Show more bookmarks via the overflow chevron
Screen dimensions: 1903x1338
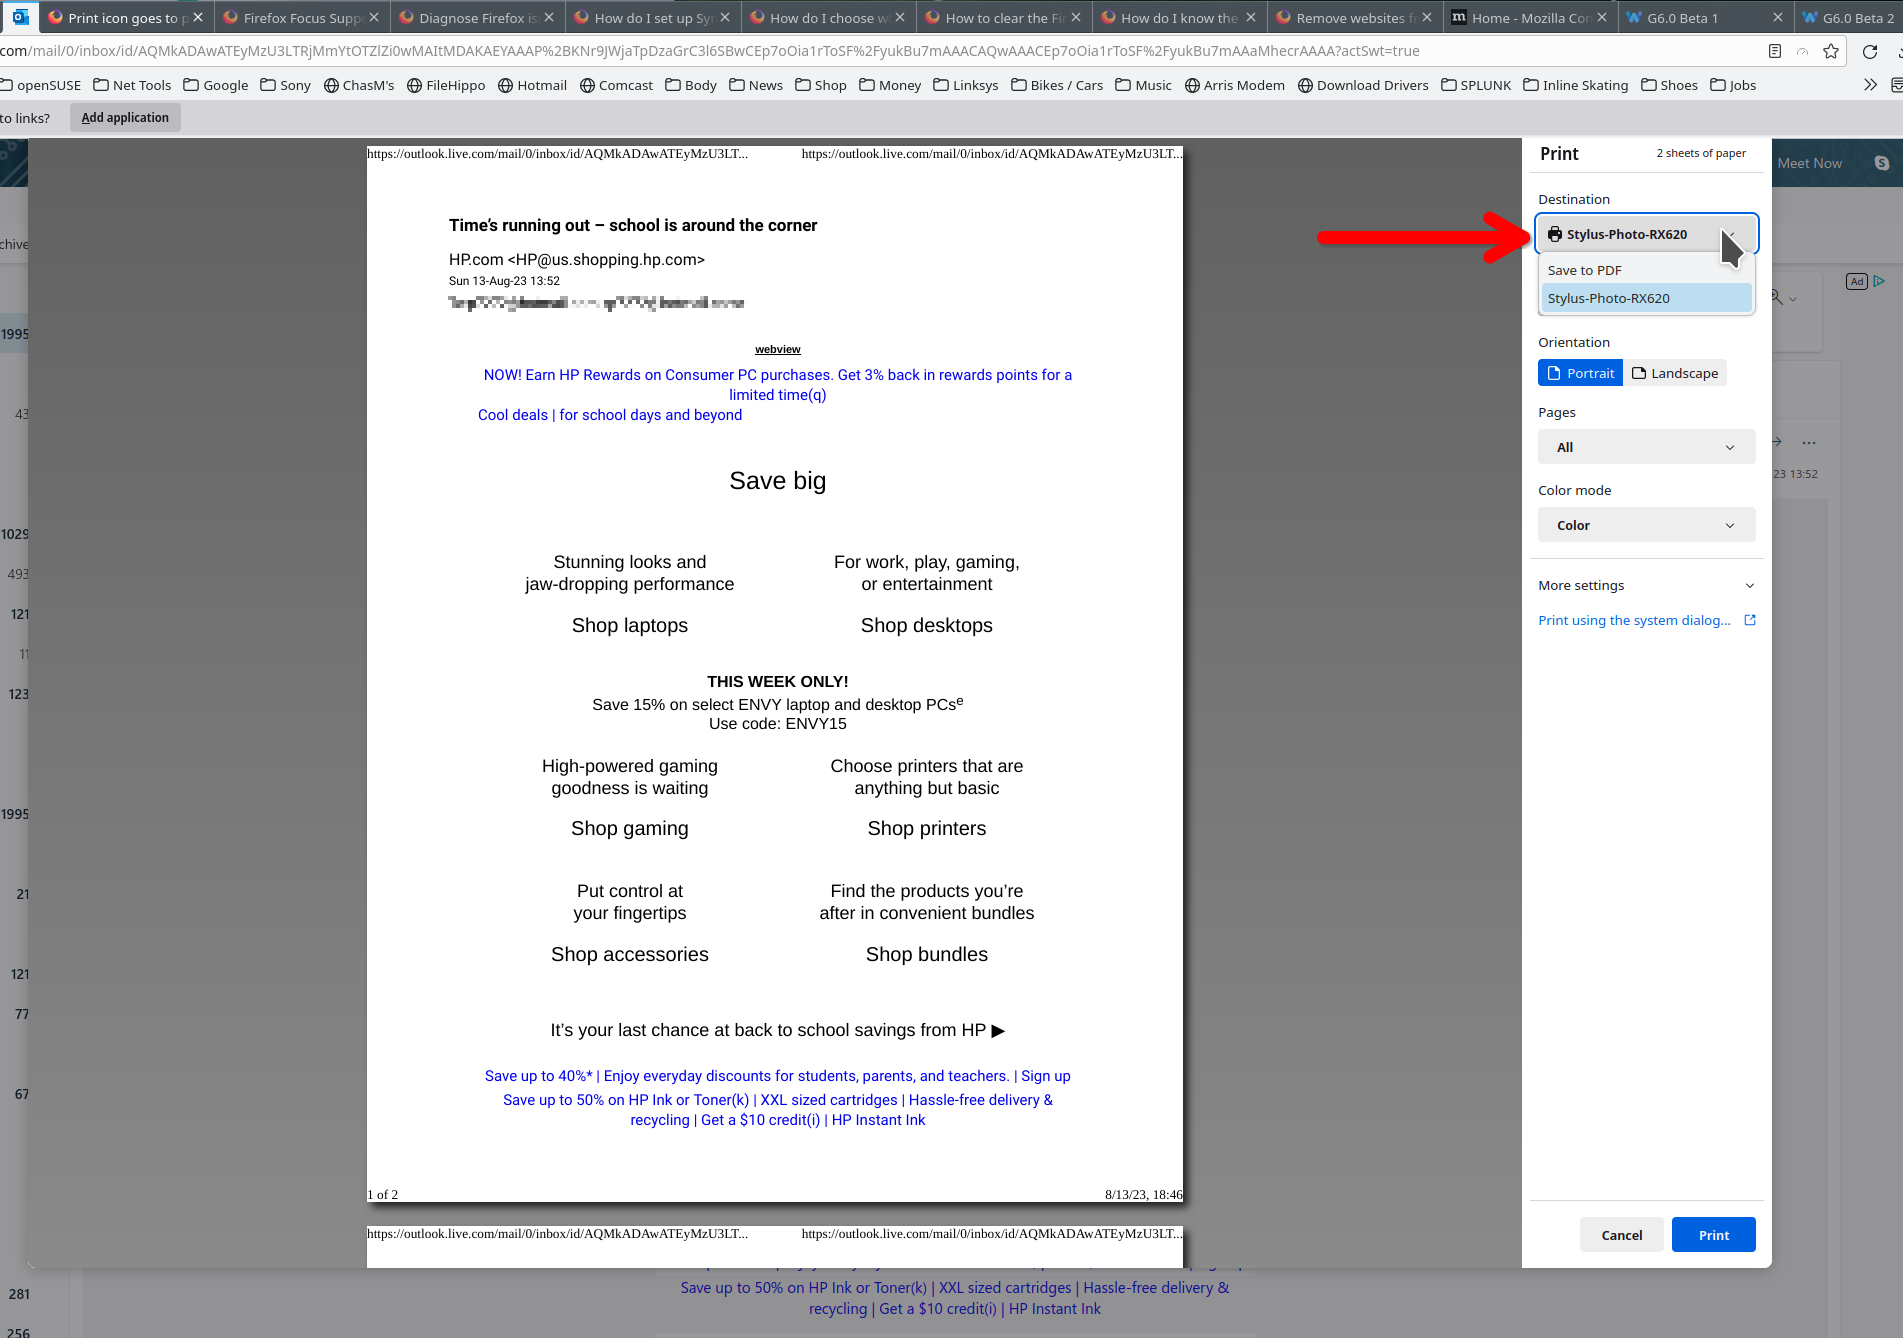[1870, 85]
